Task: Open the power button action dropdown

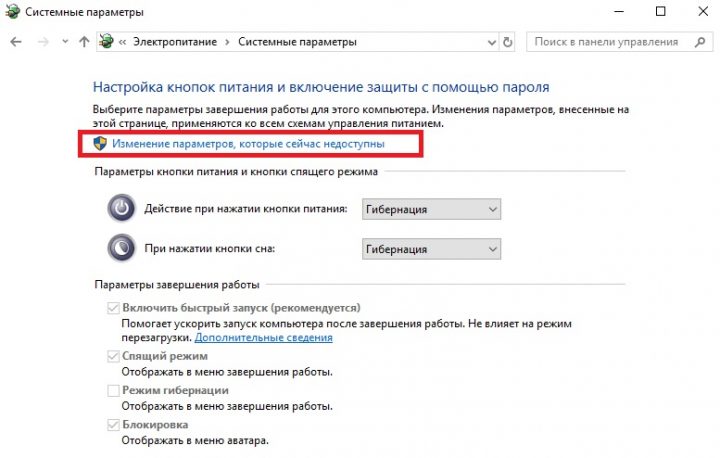Action: (429, 209)
